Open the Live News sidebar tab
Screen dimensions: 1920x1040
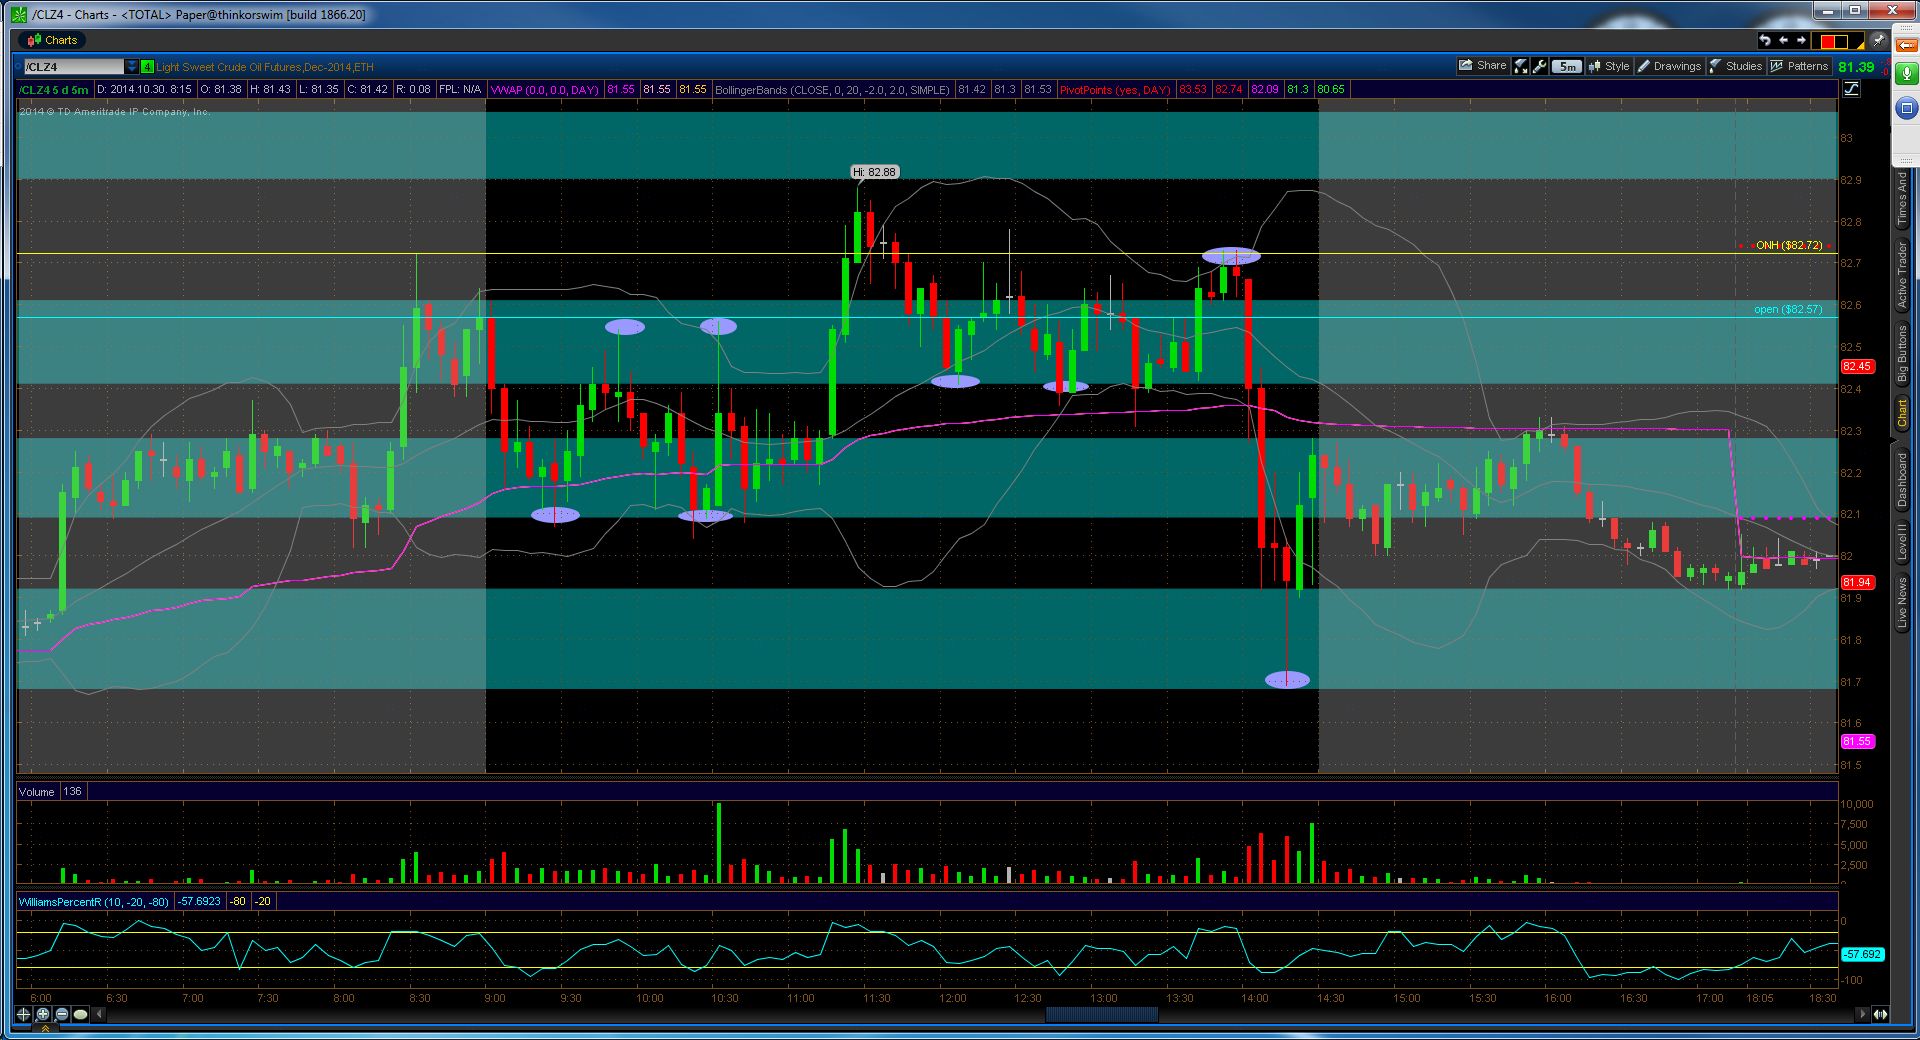pos(1903,603)
